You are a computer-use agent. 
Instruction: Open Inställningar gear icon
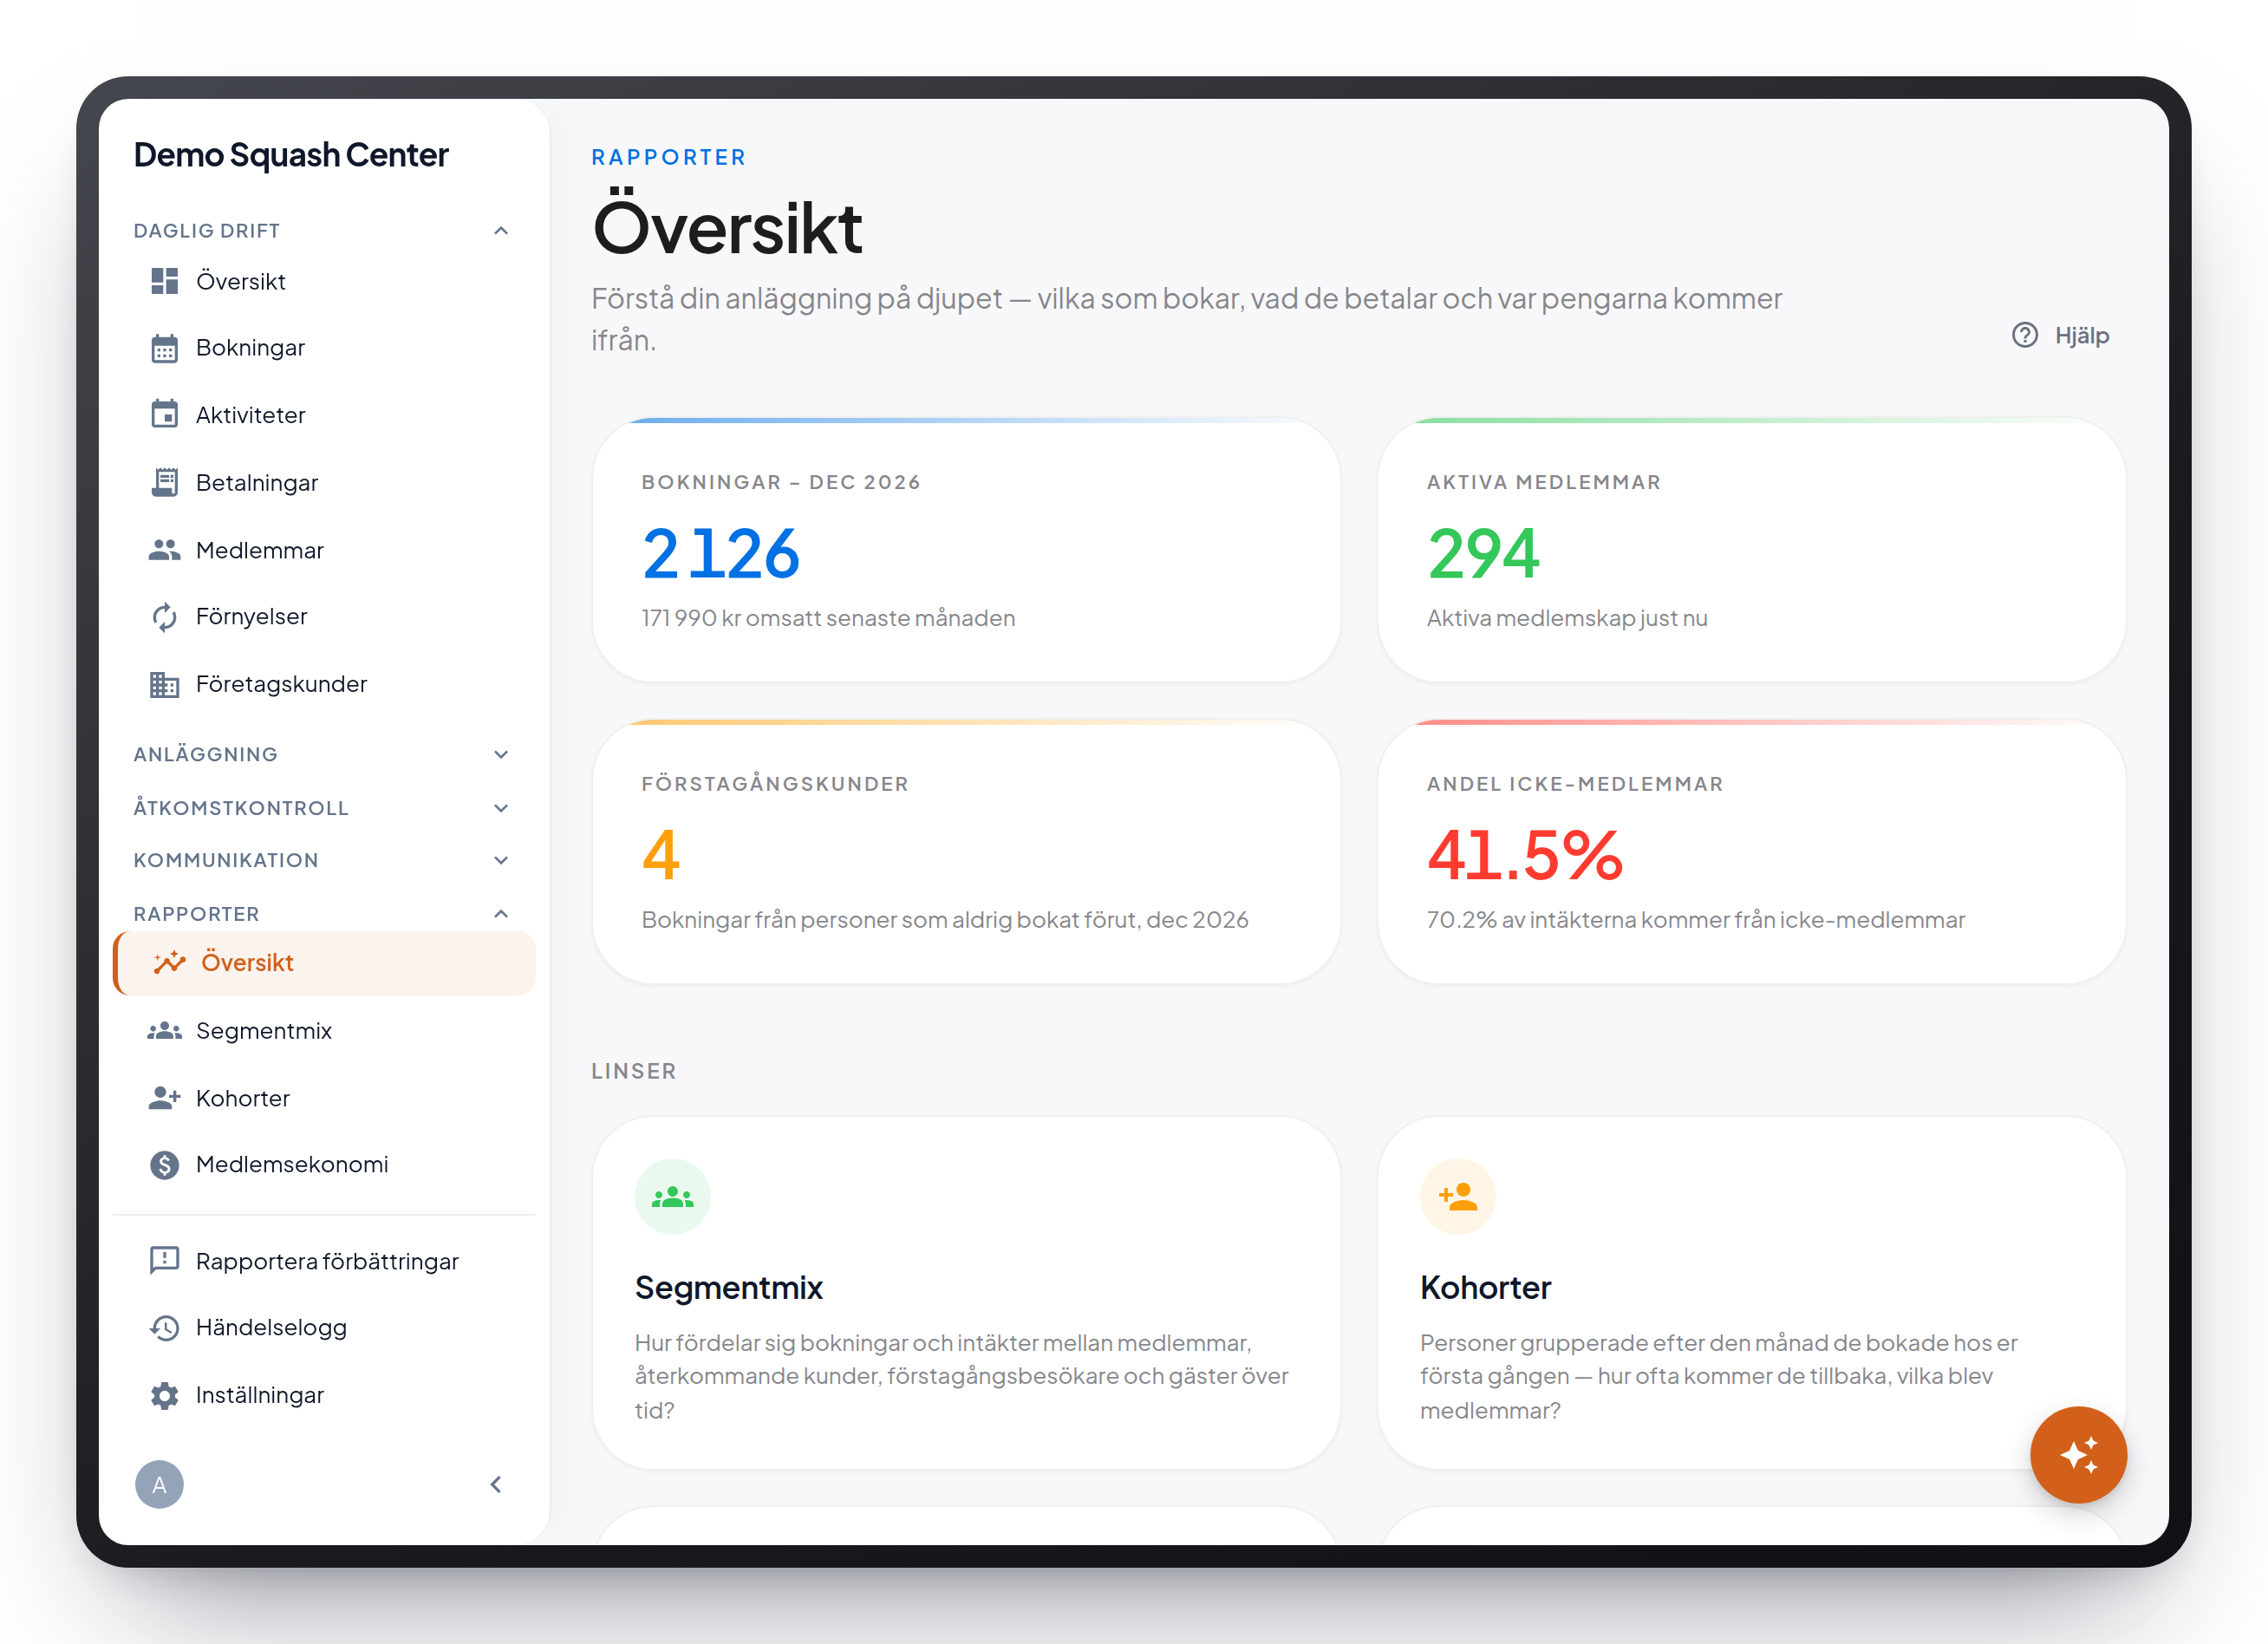tap(164, 1395)
